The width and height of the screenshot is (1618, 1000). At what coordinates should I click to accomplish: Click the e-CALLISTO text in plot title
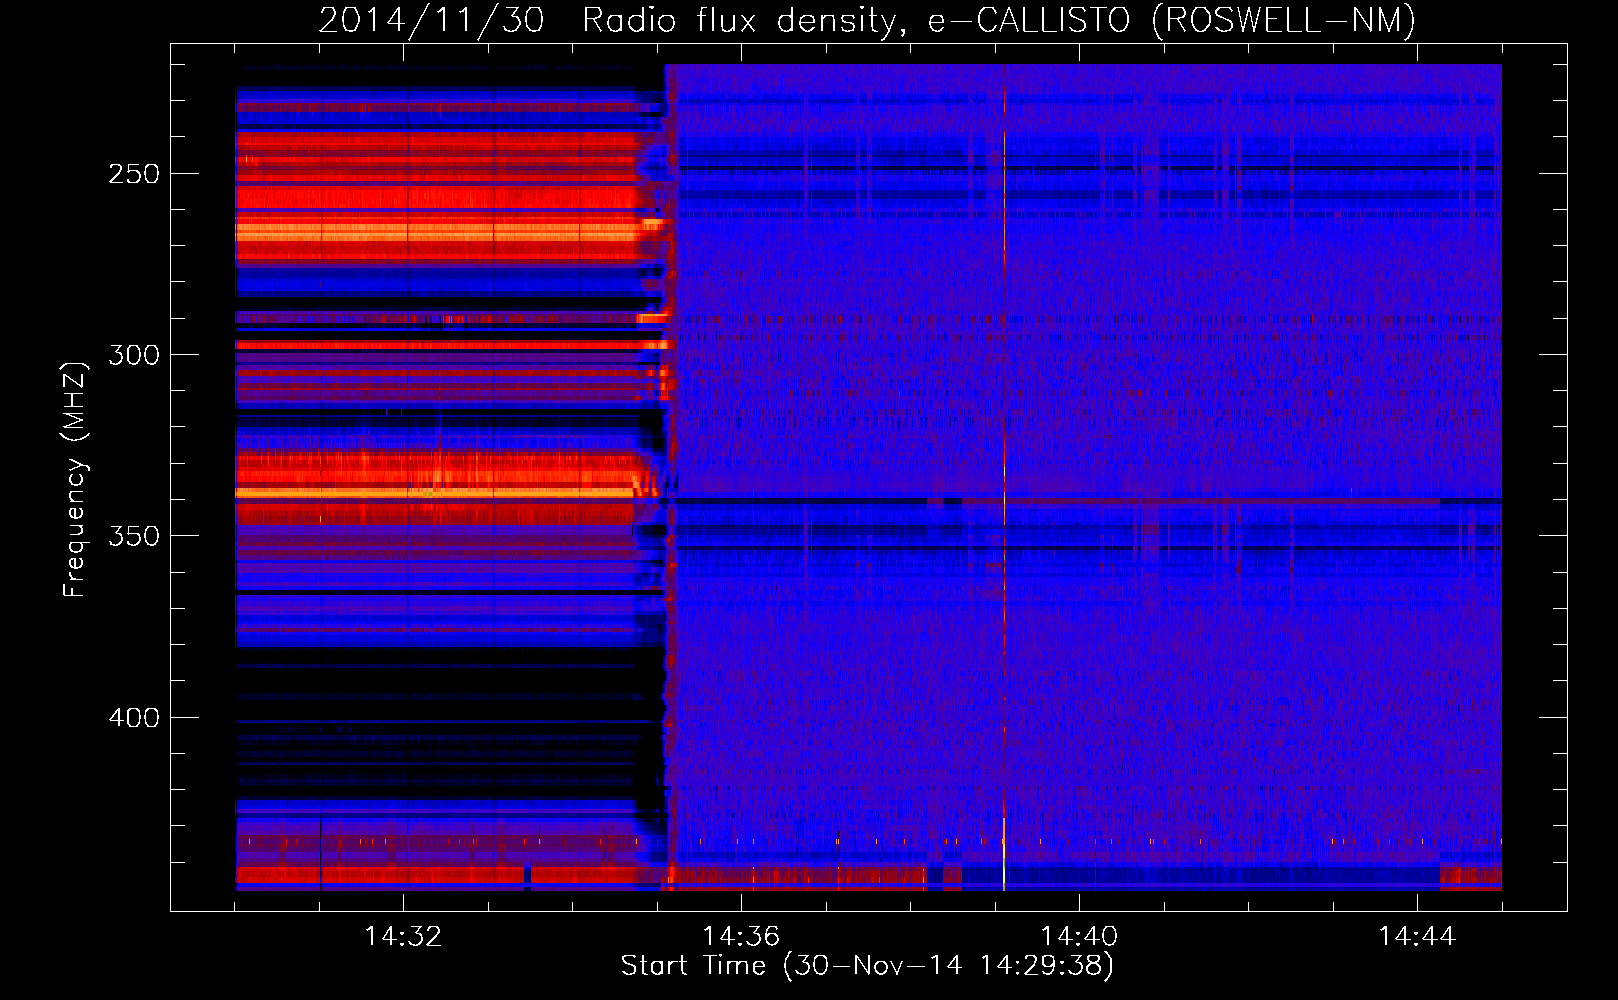1028,20
